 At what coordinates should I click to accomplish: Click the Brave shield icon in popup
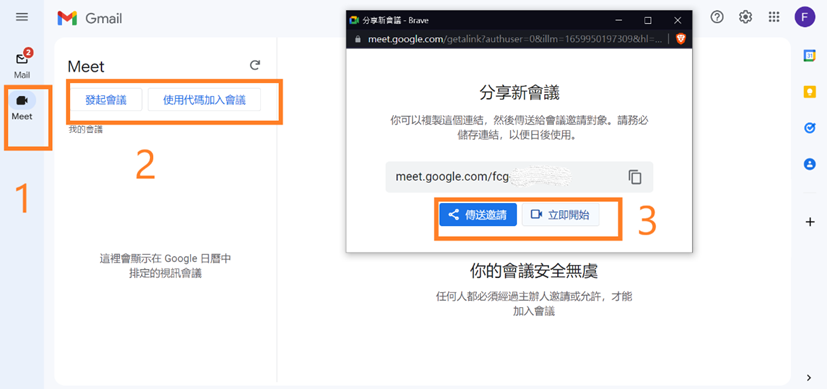[x=681, y=38]
